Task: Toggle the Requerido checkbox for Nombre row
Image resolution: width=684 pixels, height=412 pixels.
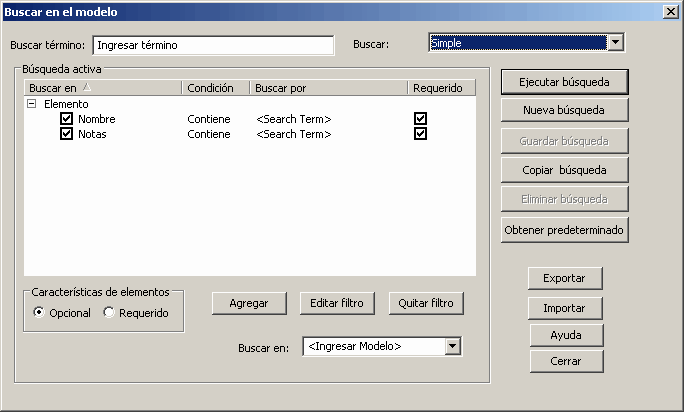Action: (x=421, y=119)
